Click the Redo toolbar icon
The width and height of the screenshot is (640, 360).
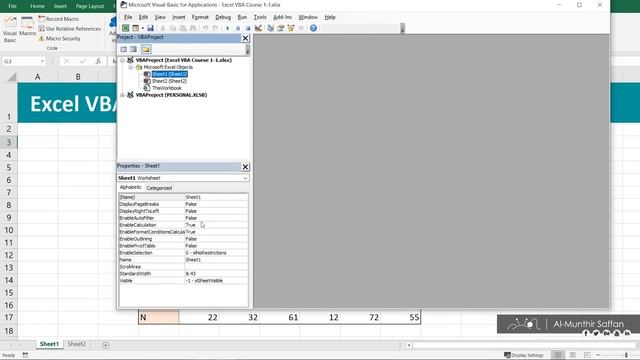click(x=216, y=28)
